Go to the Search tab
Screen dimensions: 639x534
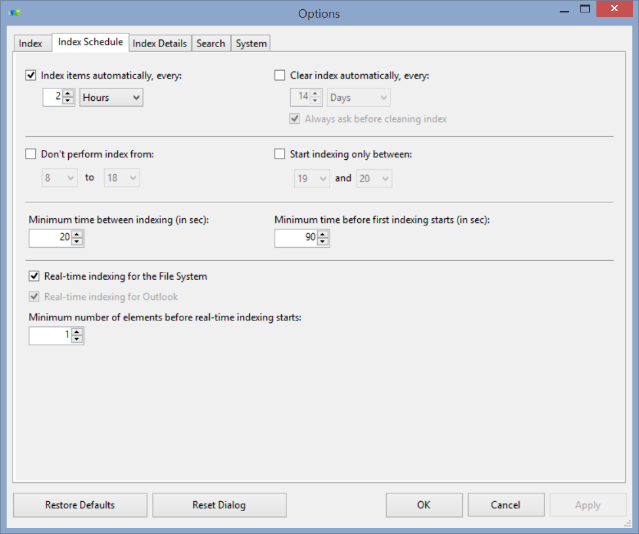point(211,43)
